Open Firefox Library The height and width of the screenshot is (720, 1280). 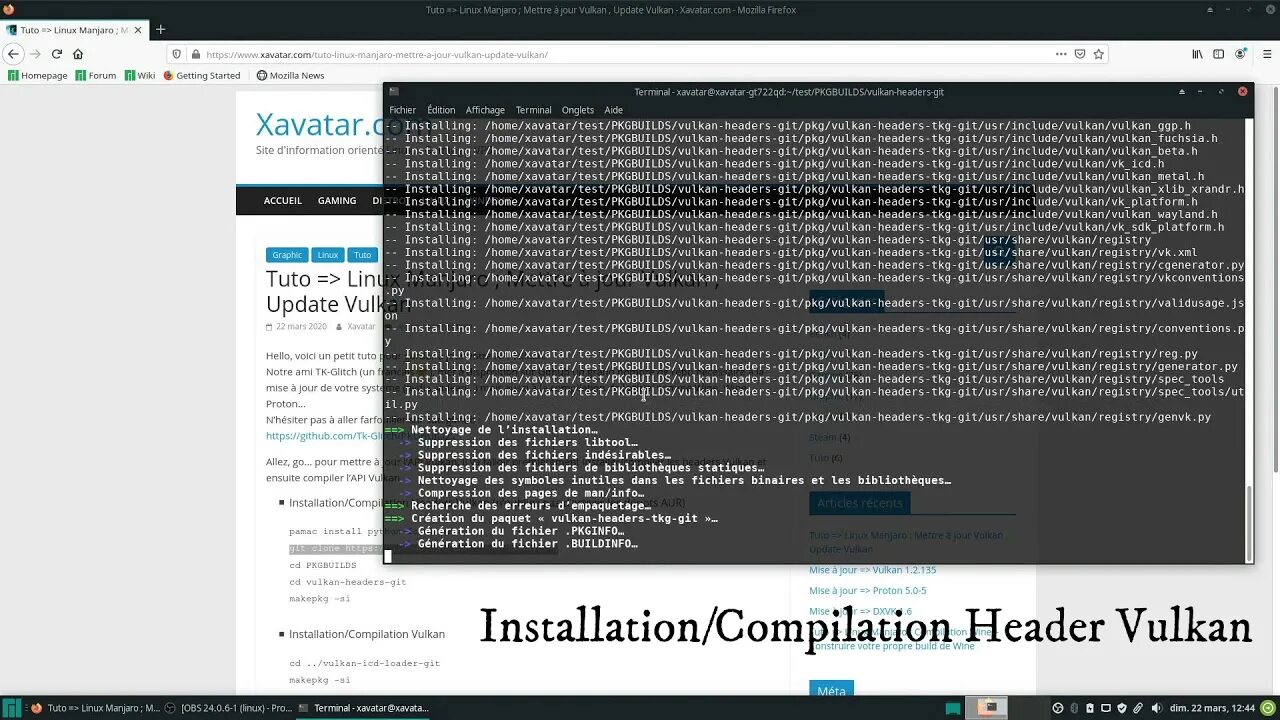(1196, 54)
